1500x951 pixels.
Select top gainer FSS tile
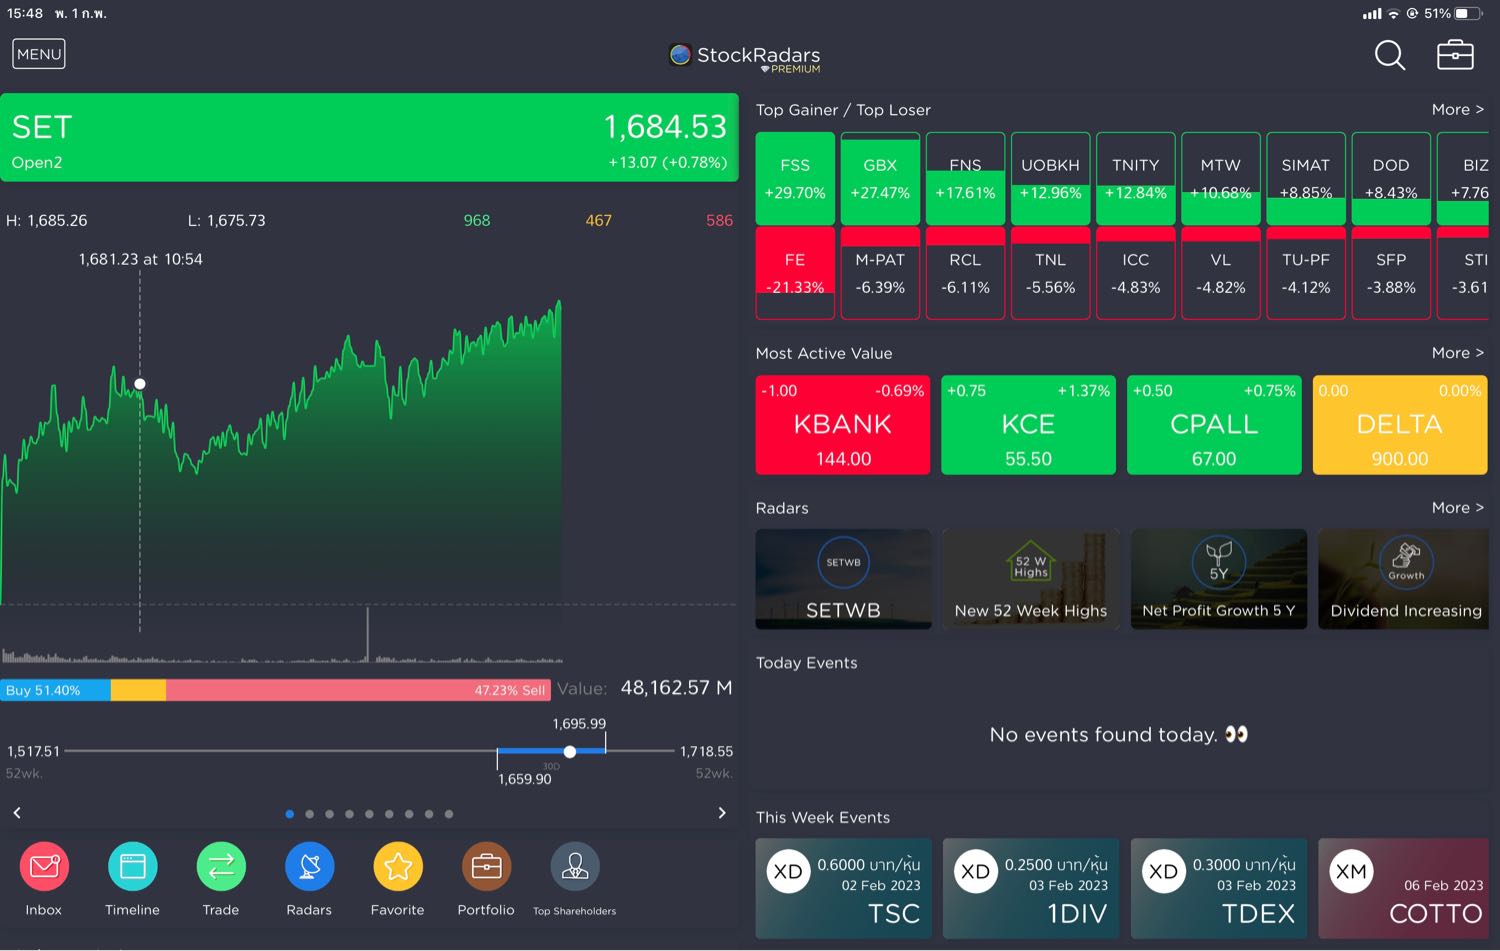coord(795,178)
